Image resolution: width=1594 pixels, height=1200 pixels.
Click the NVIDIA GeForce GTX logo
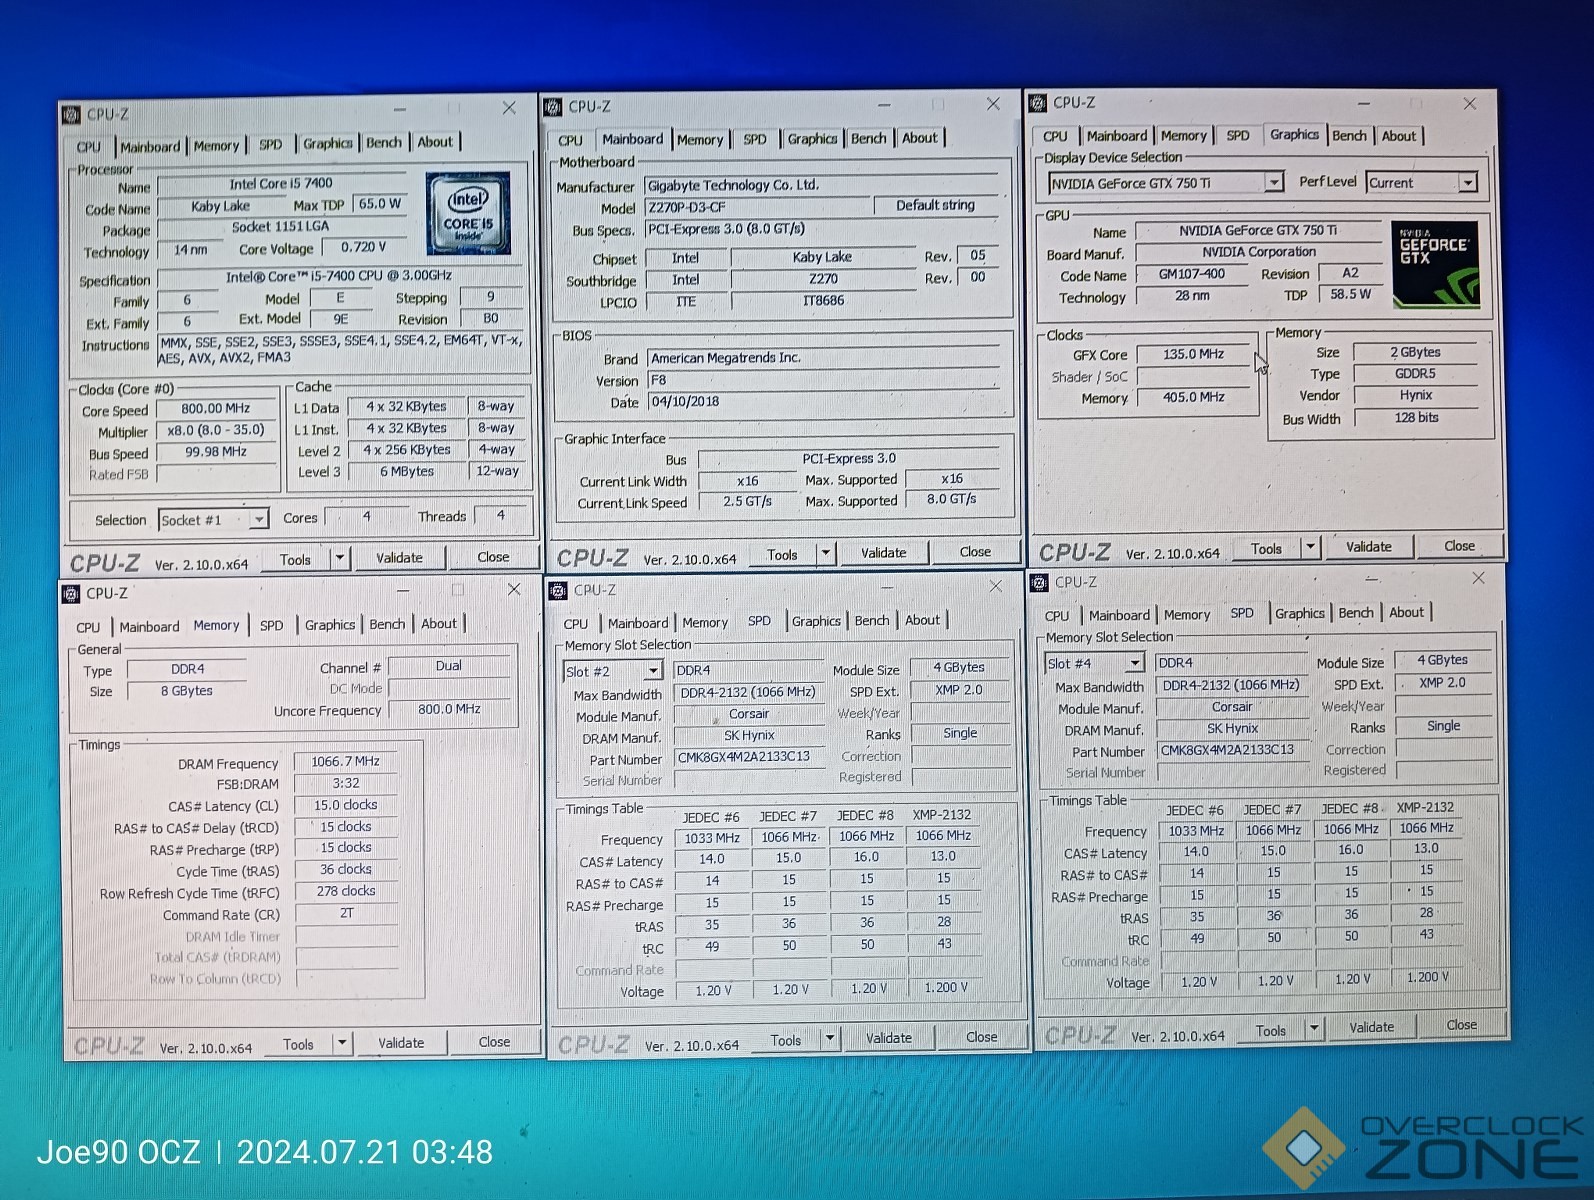coord(1435,264)
